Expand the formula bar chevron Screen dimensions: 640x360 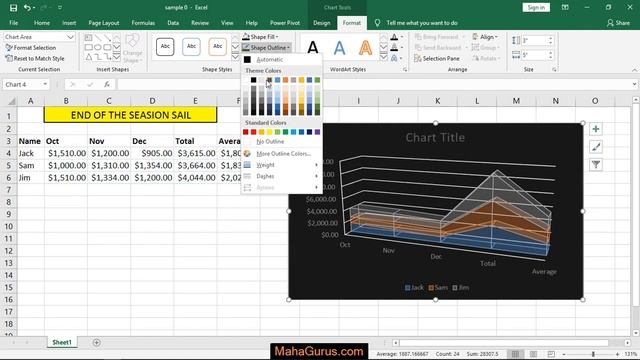coord(634,84)
